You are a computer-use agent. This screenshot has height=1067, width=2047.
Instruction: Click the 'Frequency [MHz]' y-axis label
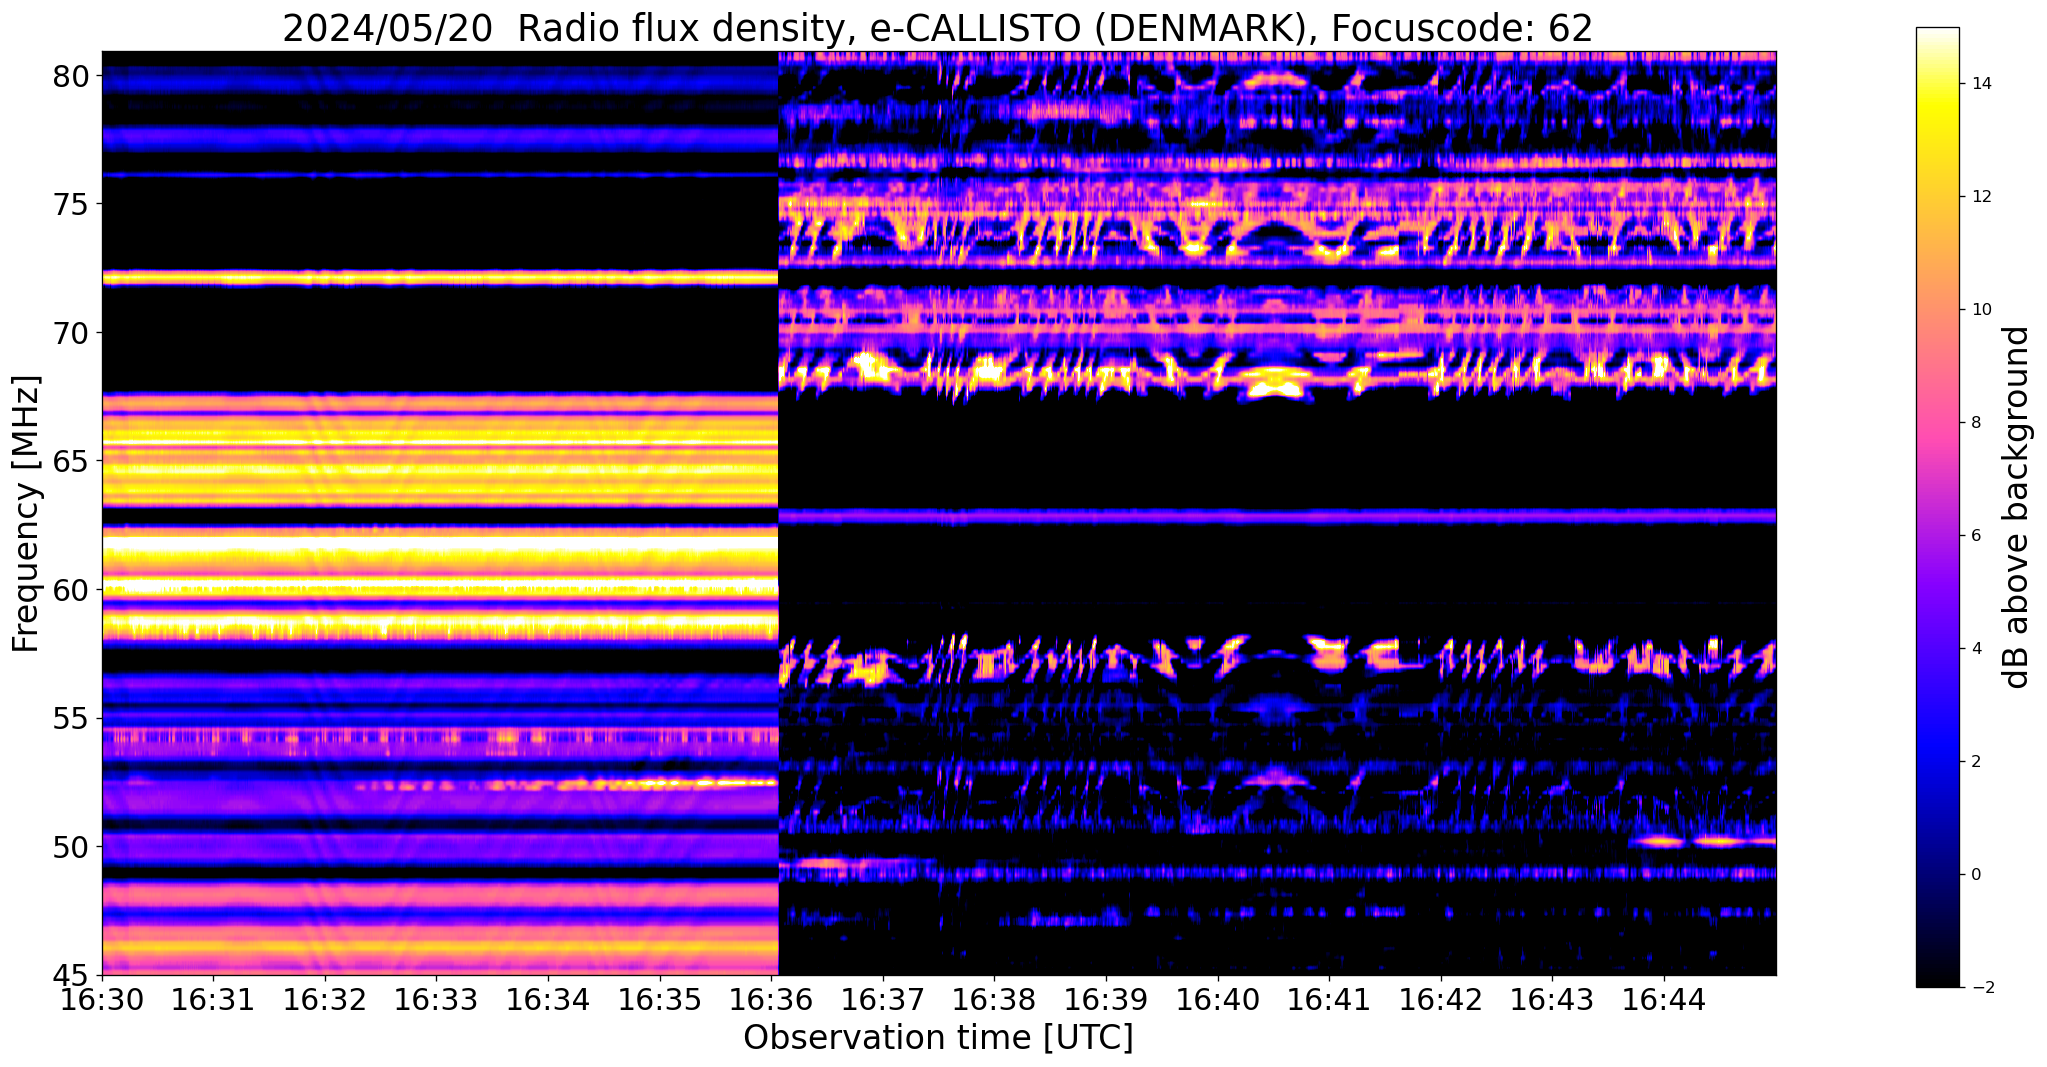pos(26,514)
